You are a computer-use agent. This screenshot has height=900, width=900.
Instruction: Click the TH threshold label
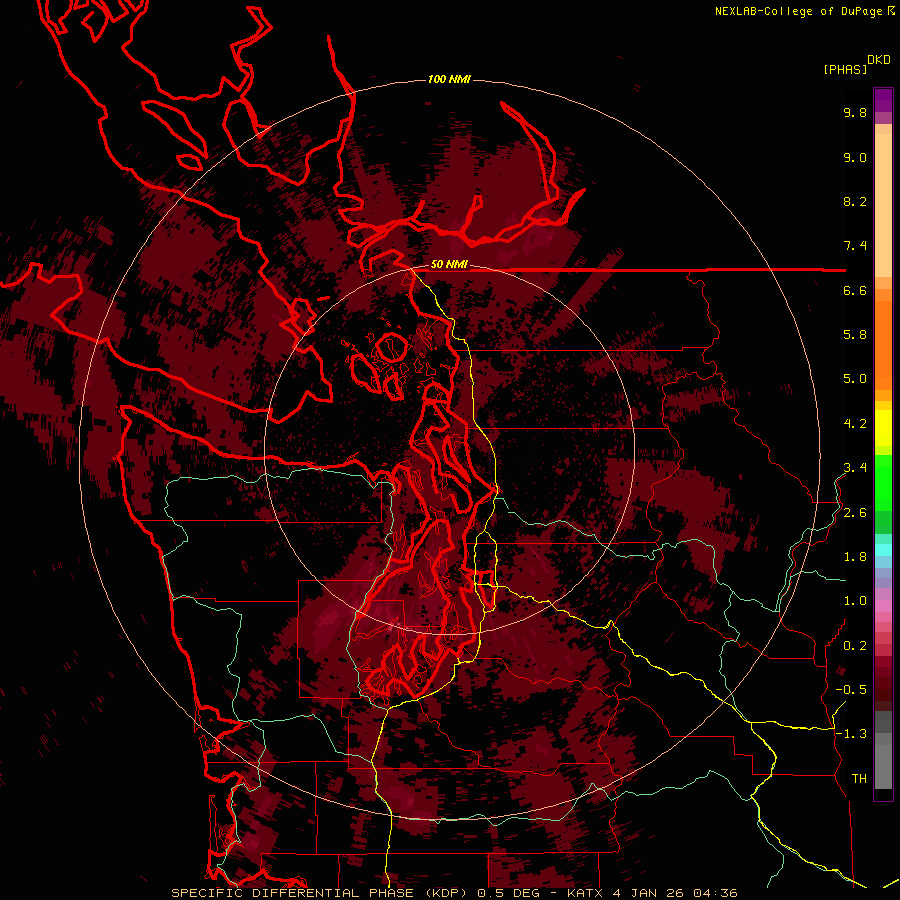pos(859,779)
